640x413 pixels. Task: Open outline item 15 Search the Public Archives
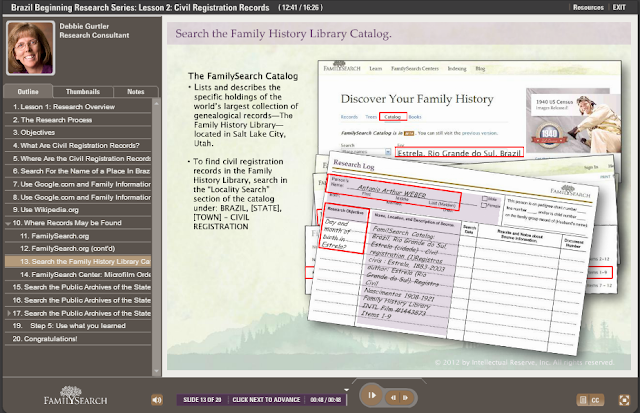78,287
